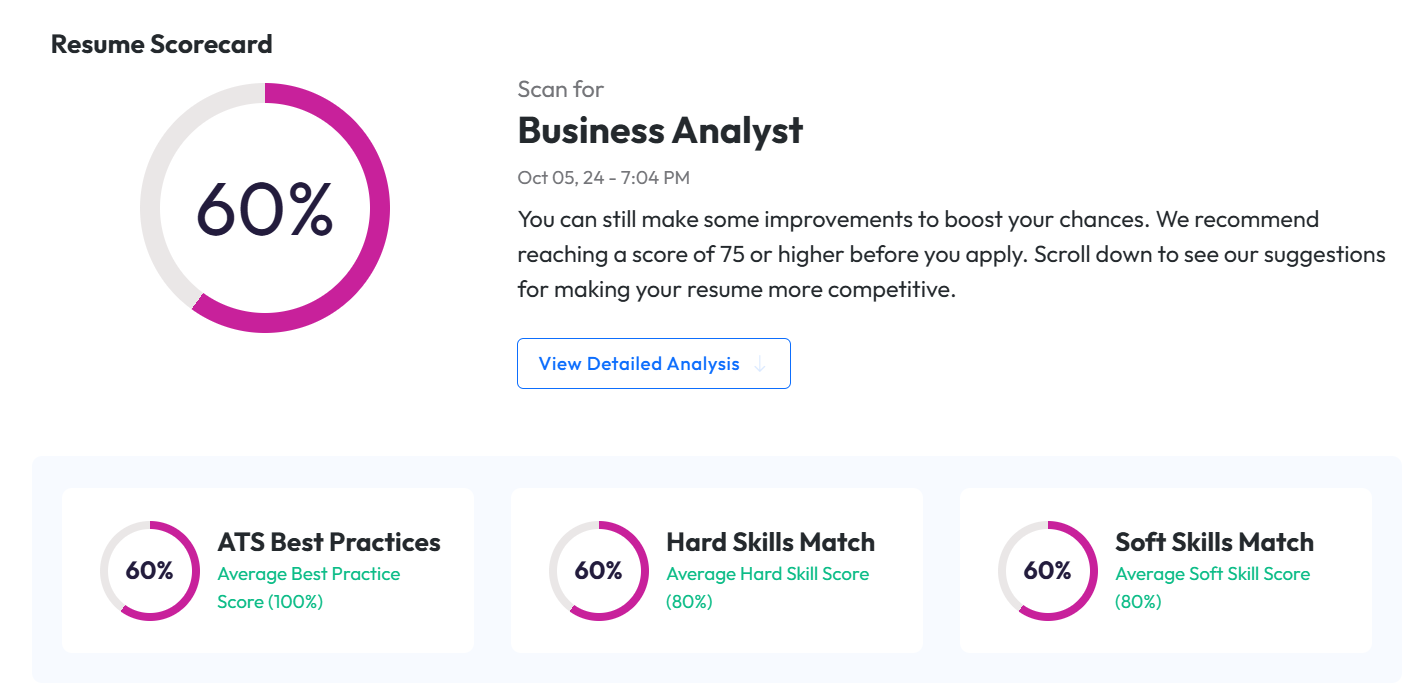
Task: Click the scan date Oct 05, 24 - 7:04 PM
Action: tap(603, 178)
